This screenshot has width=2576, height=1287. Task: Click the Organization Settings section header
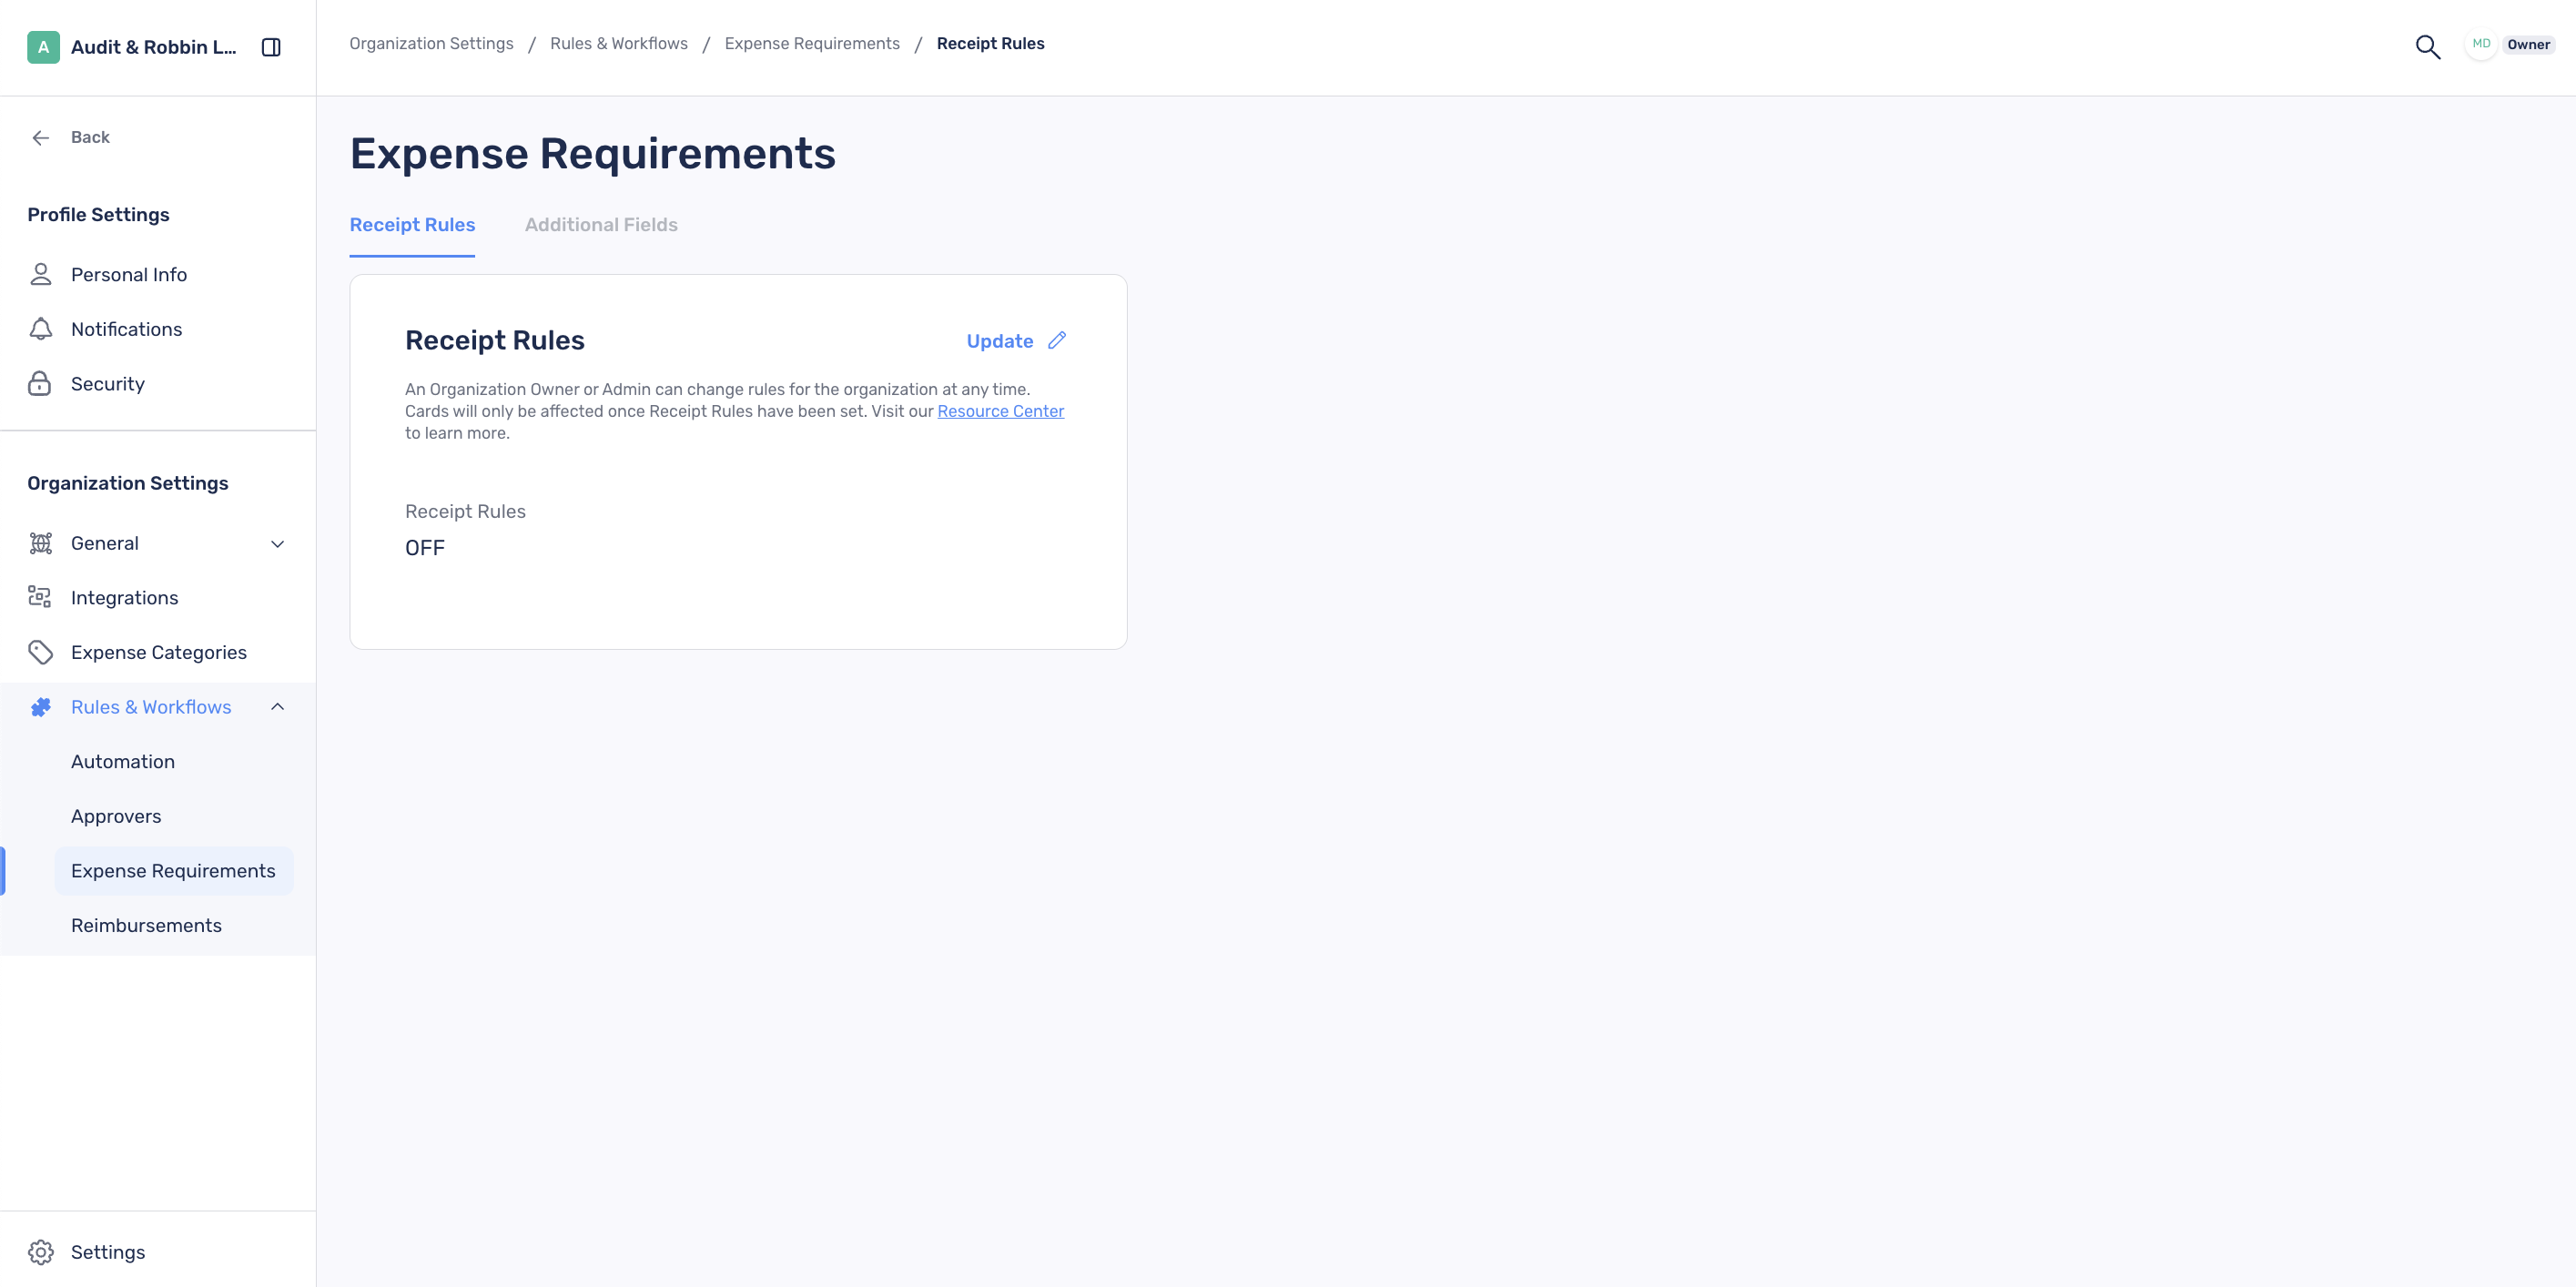click(x=128, y=483)
